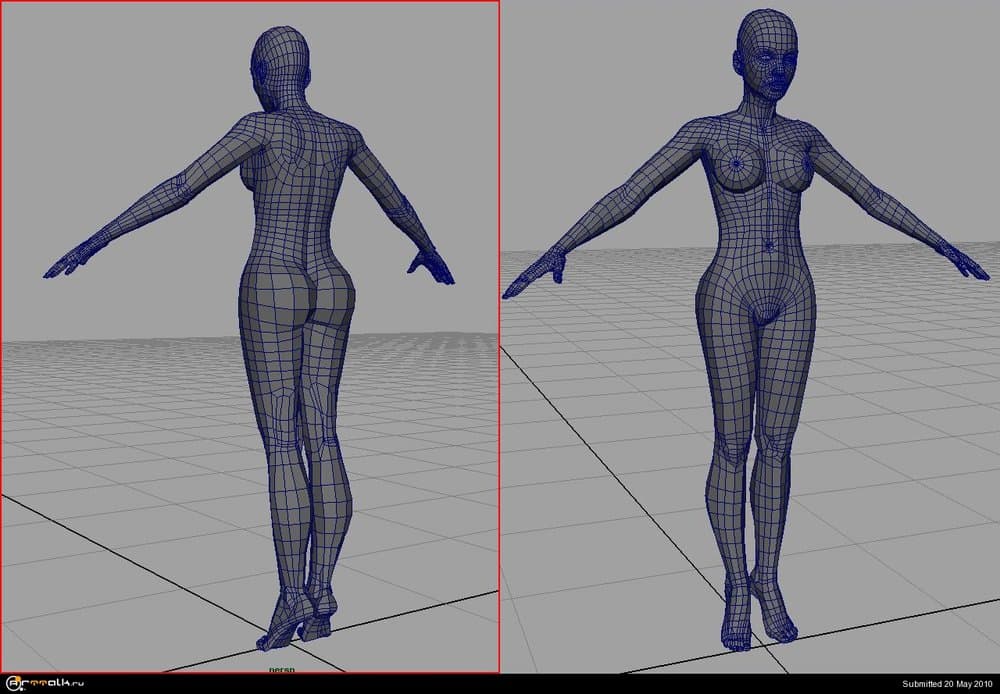Select the navel on the front-view model

point(767,245)
